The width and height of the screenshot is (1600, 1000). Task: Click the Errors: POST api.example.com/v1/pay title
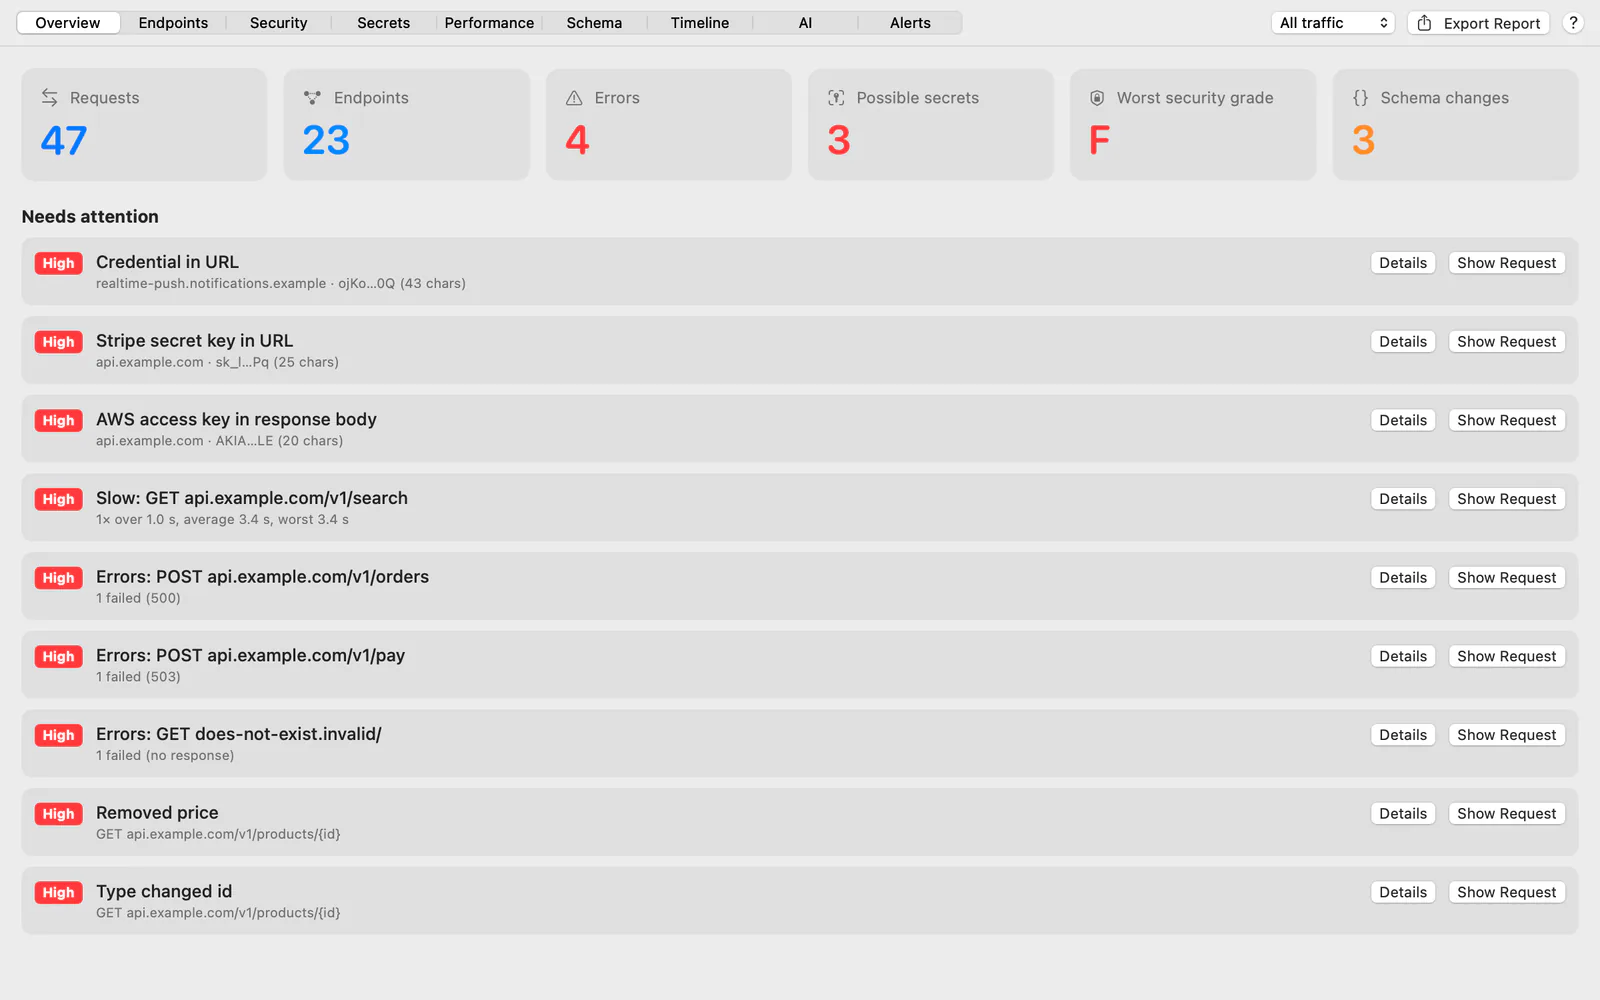point(250,655)
